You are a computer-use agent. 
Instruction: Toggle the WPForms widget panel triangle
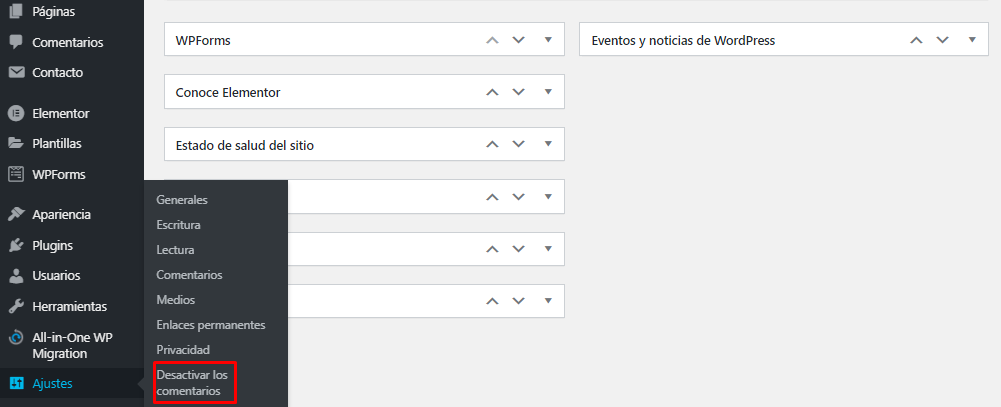point(548,40)
